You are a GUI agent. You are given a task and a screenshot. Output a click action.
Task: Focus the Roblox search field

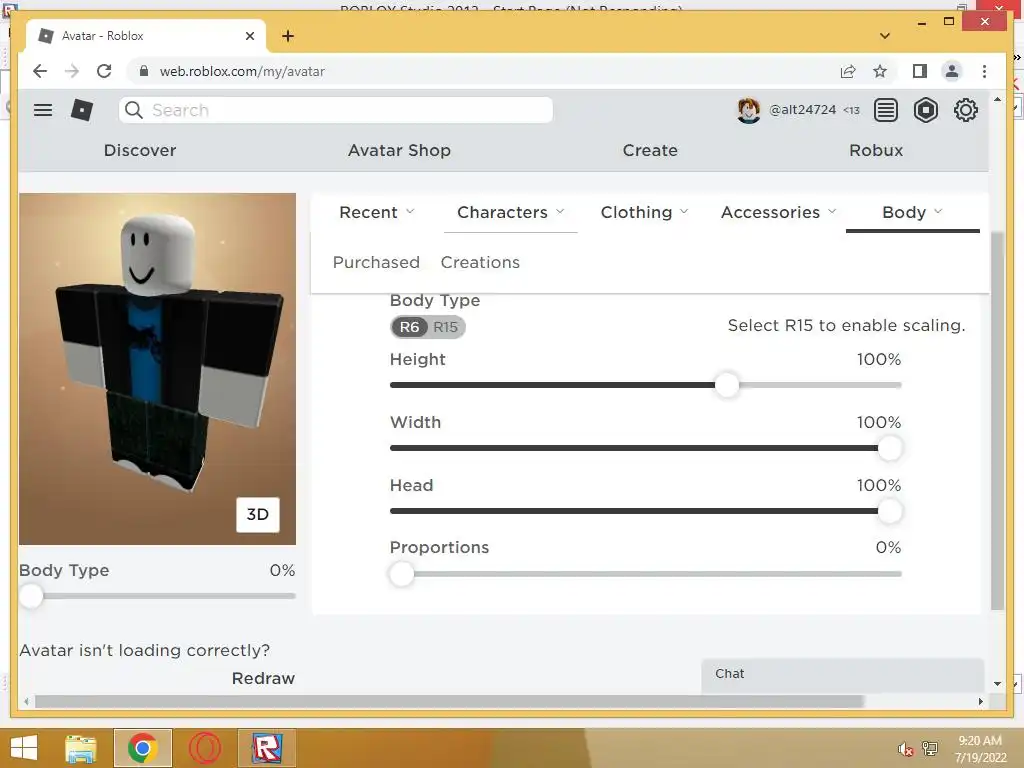point(336,110)
